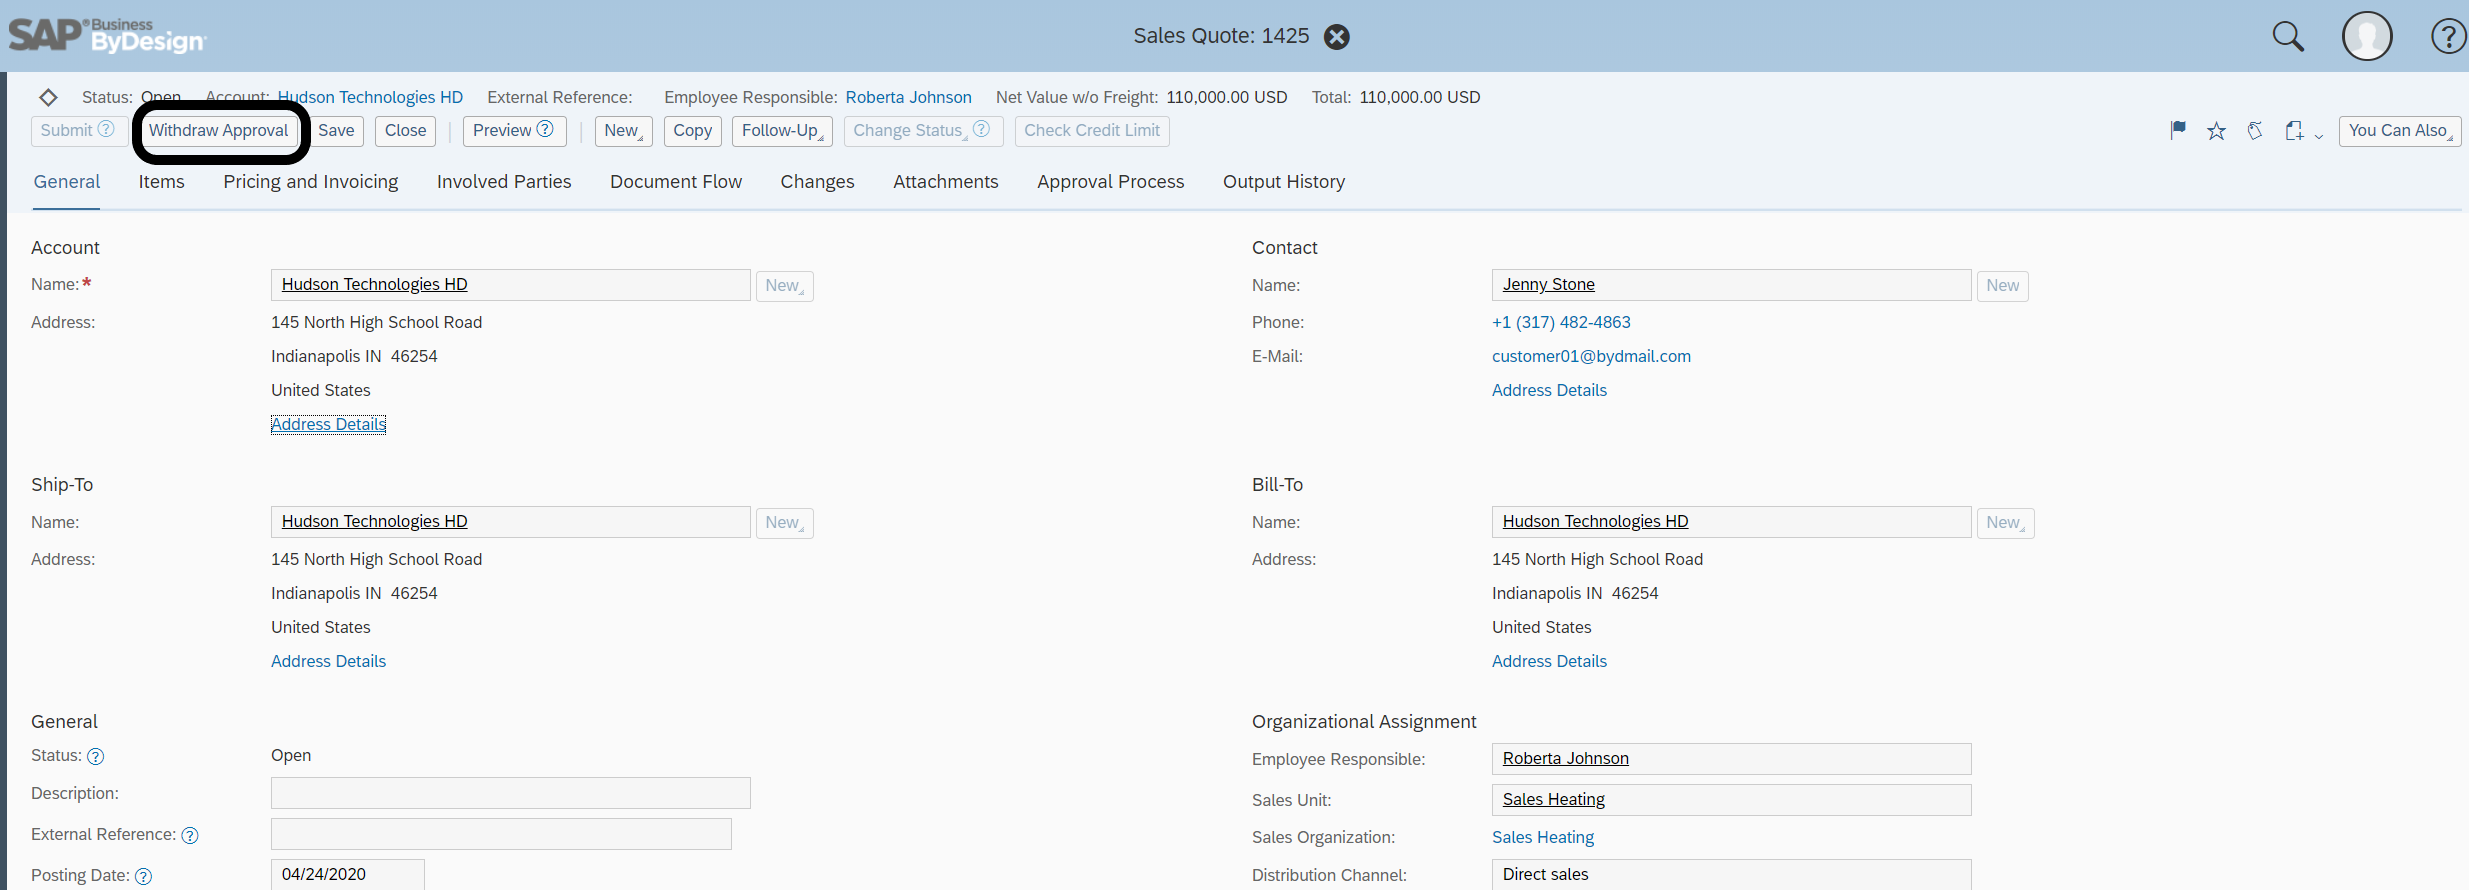Click help icon next to External Reference label
This screenshot has width=2469, height=890.
pyautogui.click(x=190, y=836)
